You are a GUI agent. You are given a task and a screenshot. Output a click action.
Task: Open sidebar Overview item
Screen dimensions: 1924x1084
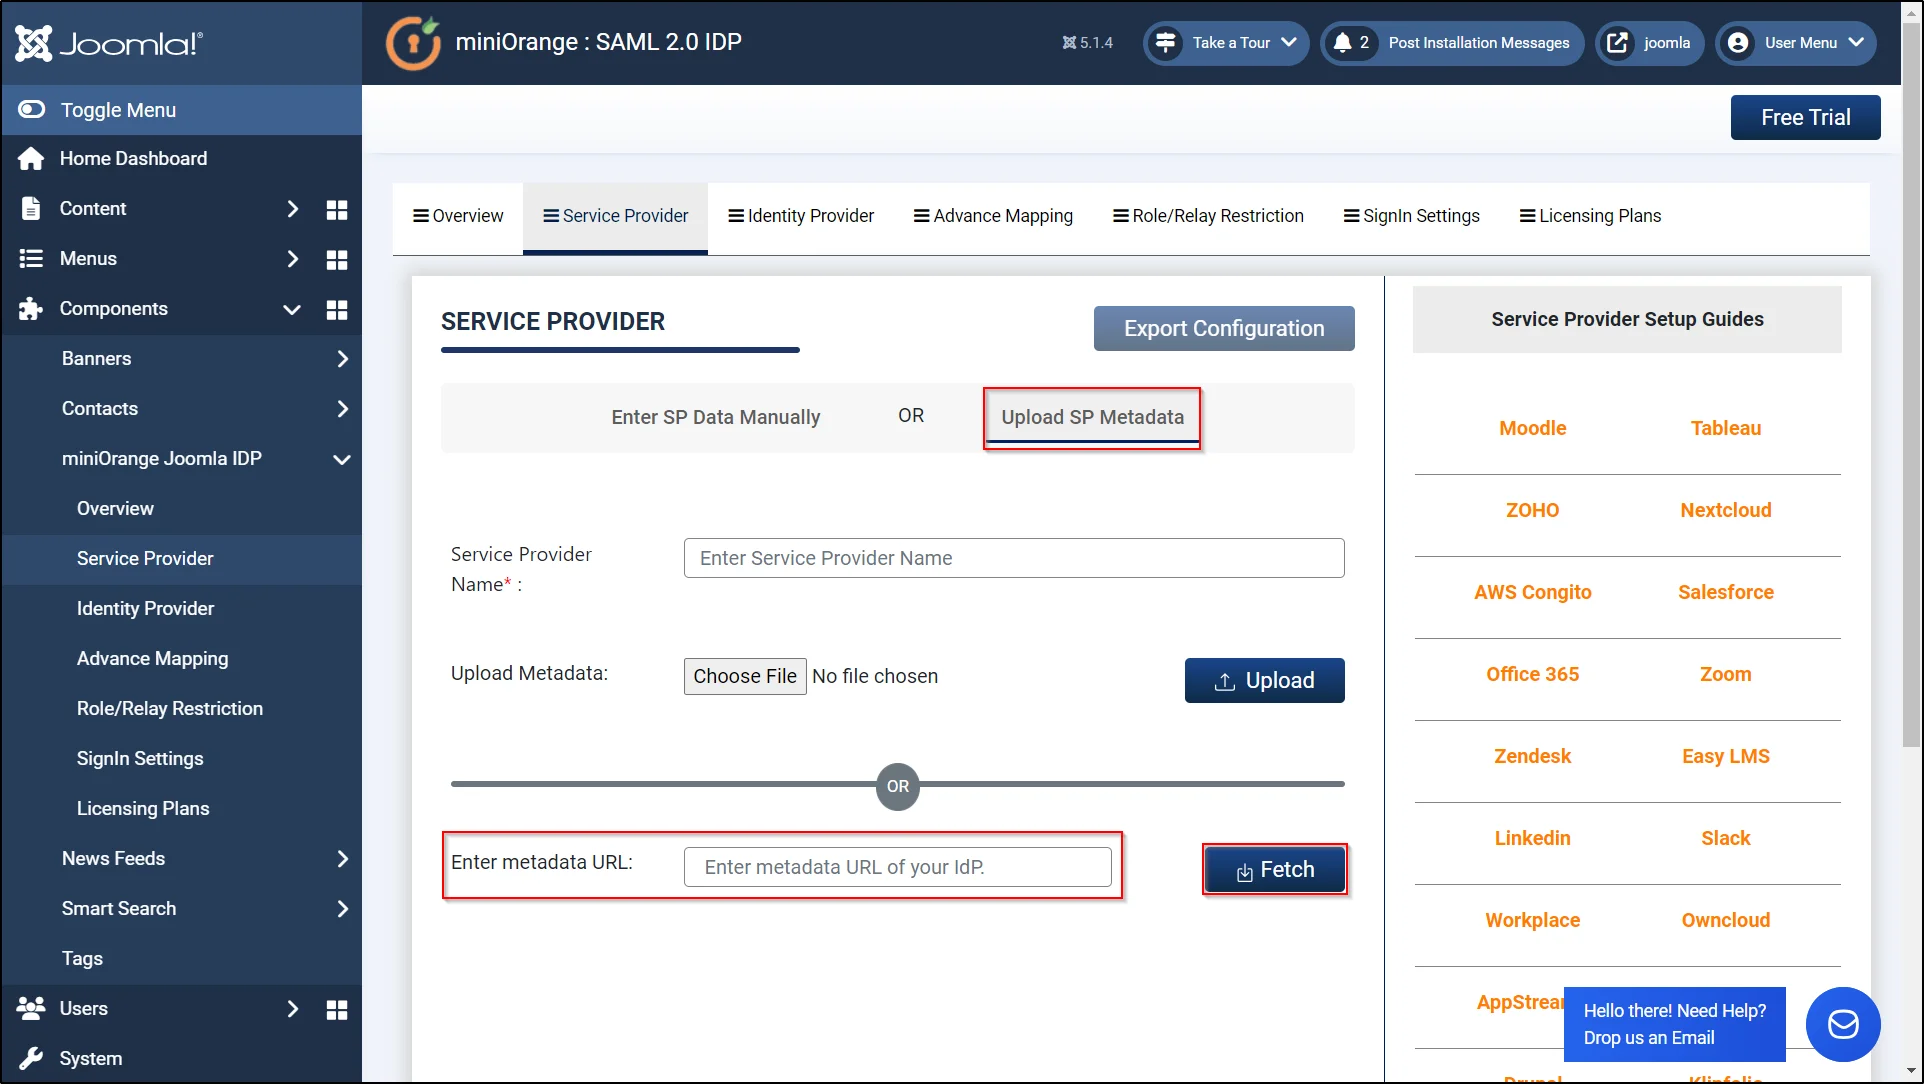pos(115,508)
